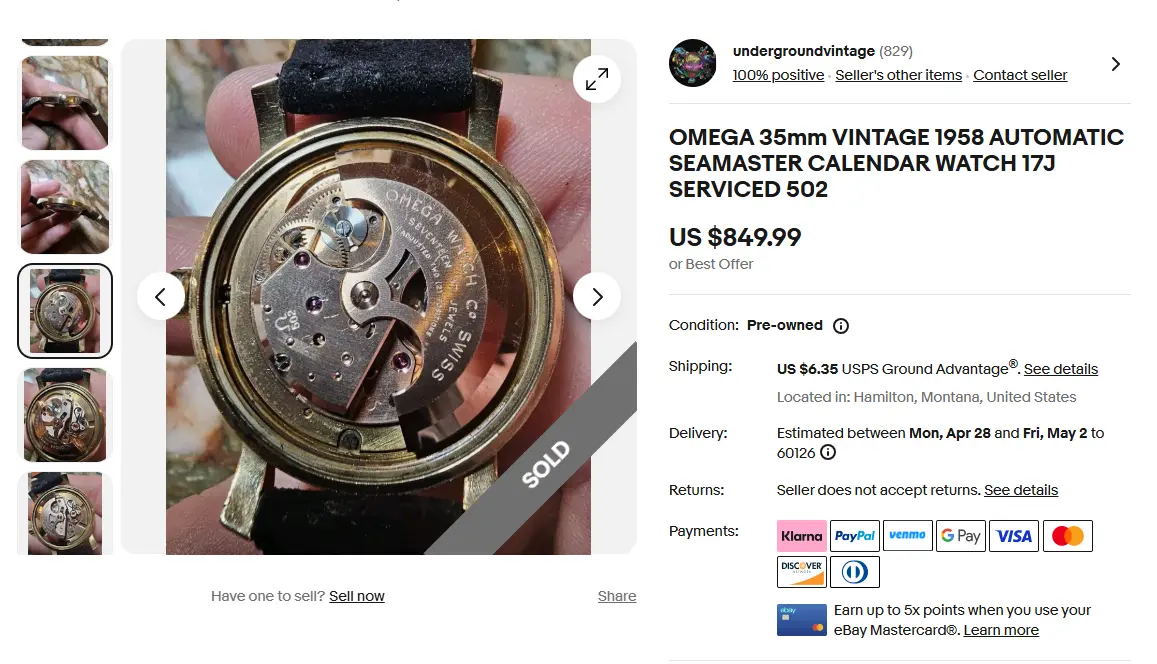Image resolution: width=1157 pixels, height=664 pixels.
Task: Select the bottom movement thumbnail
Action: 65,513
